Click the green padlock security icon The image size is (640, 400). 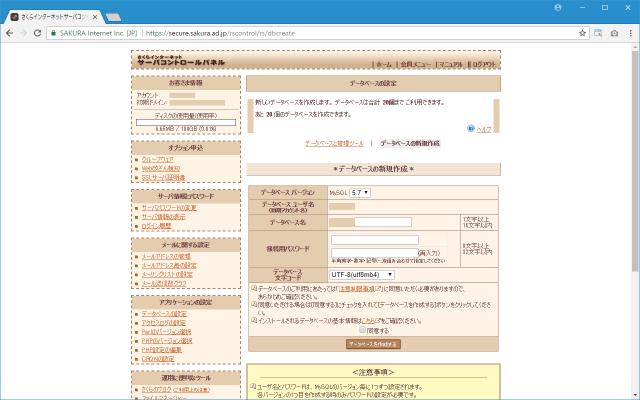coord(53,33)
